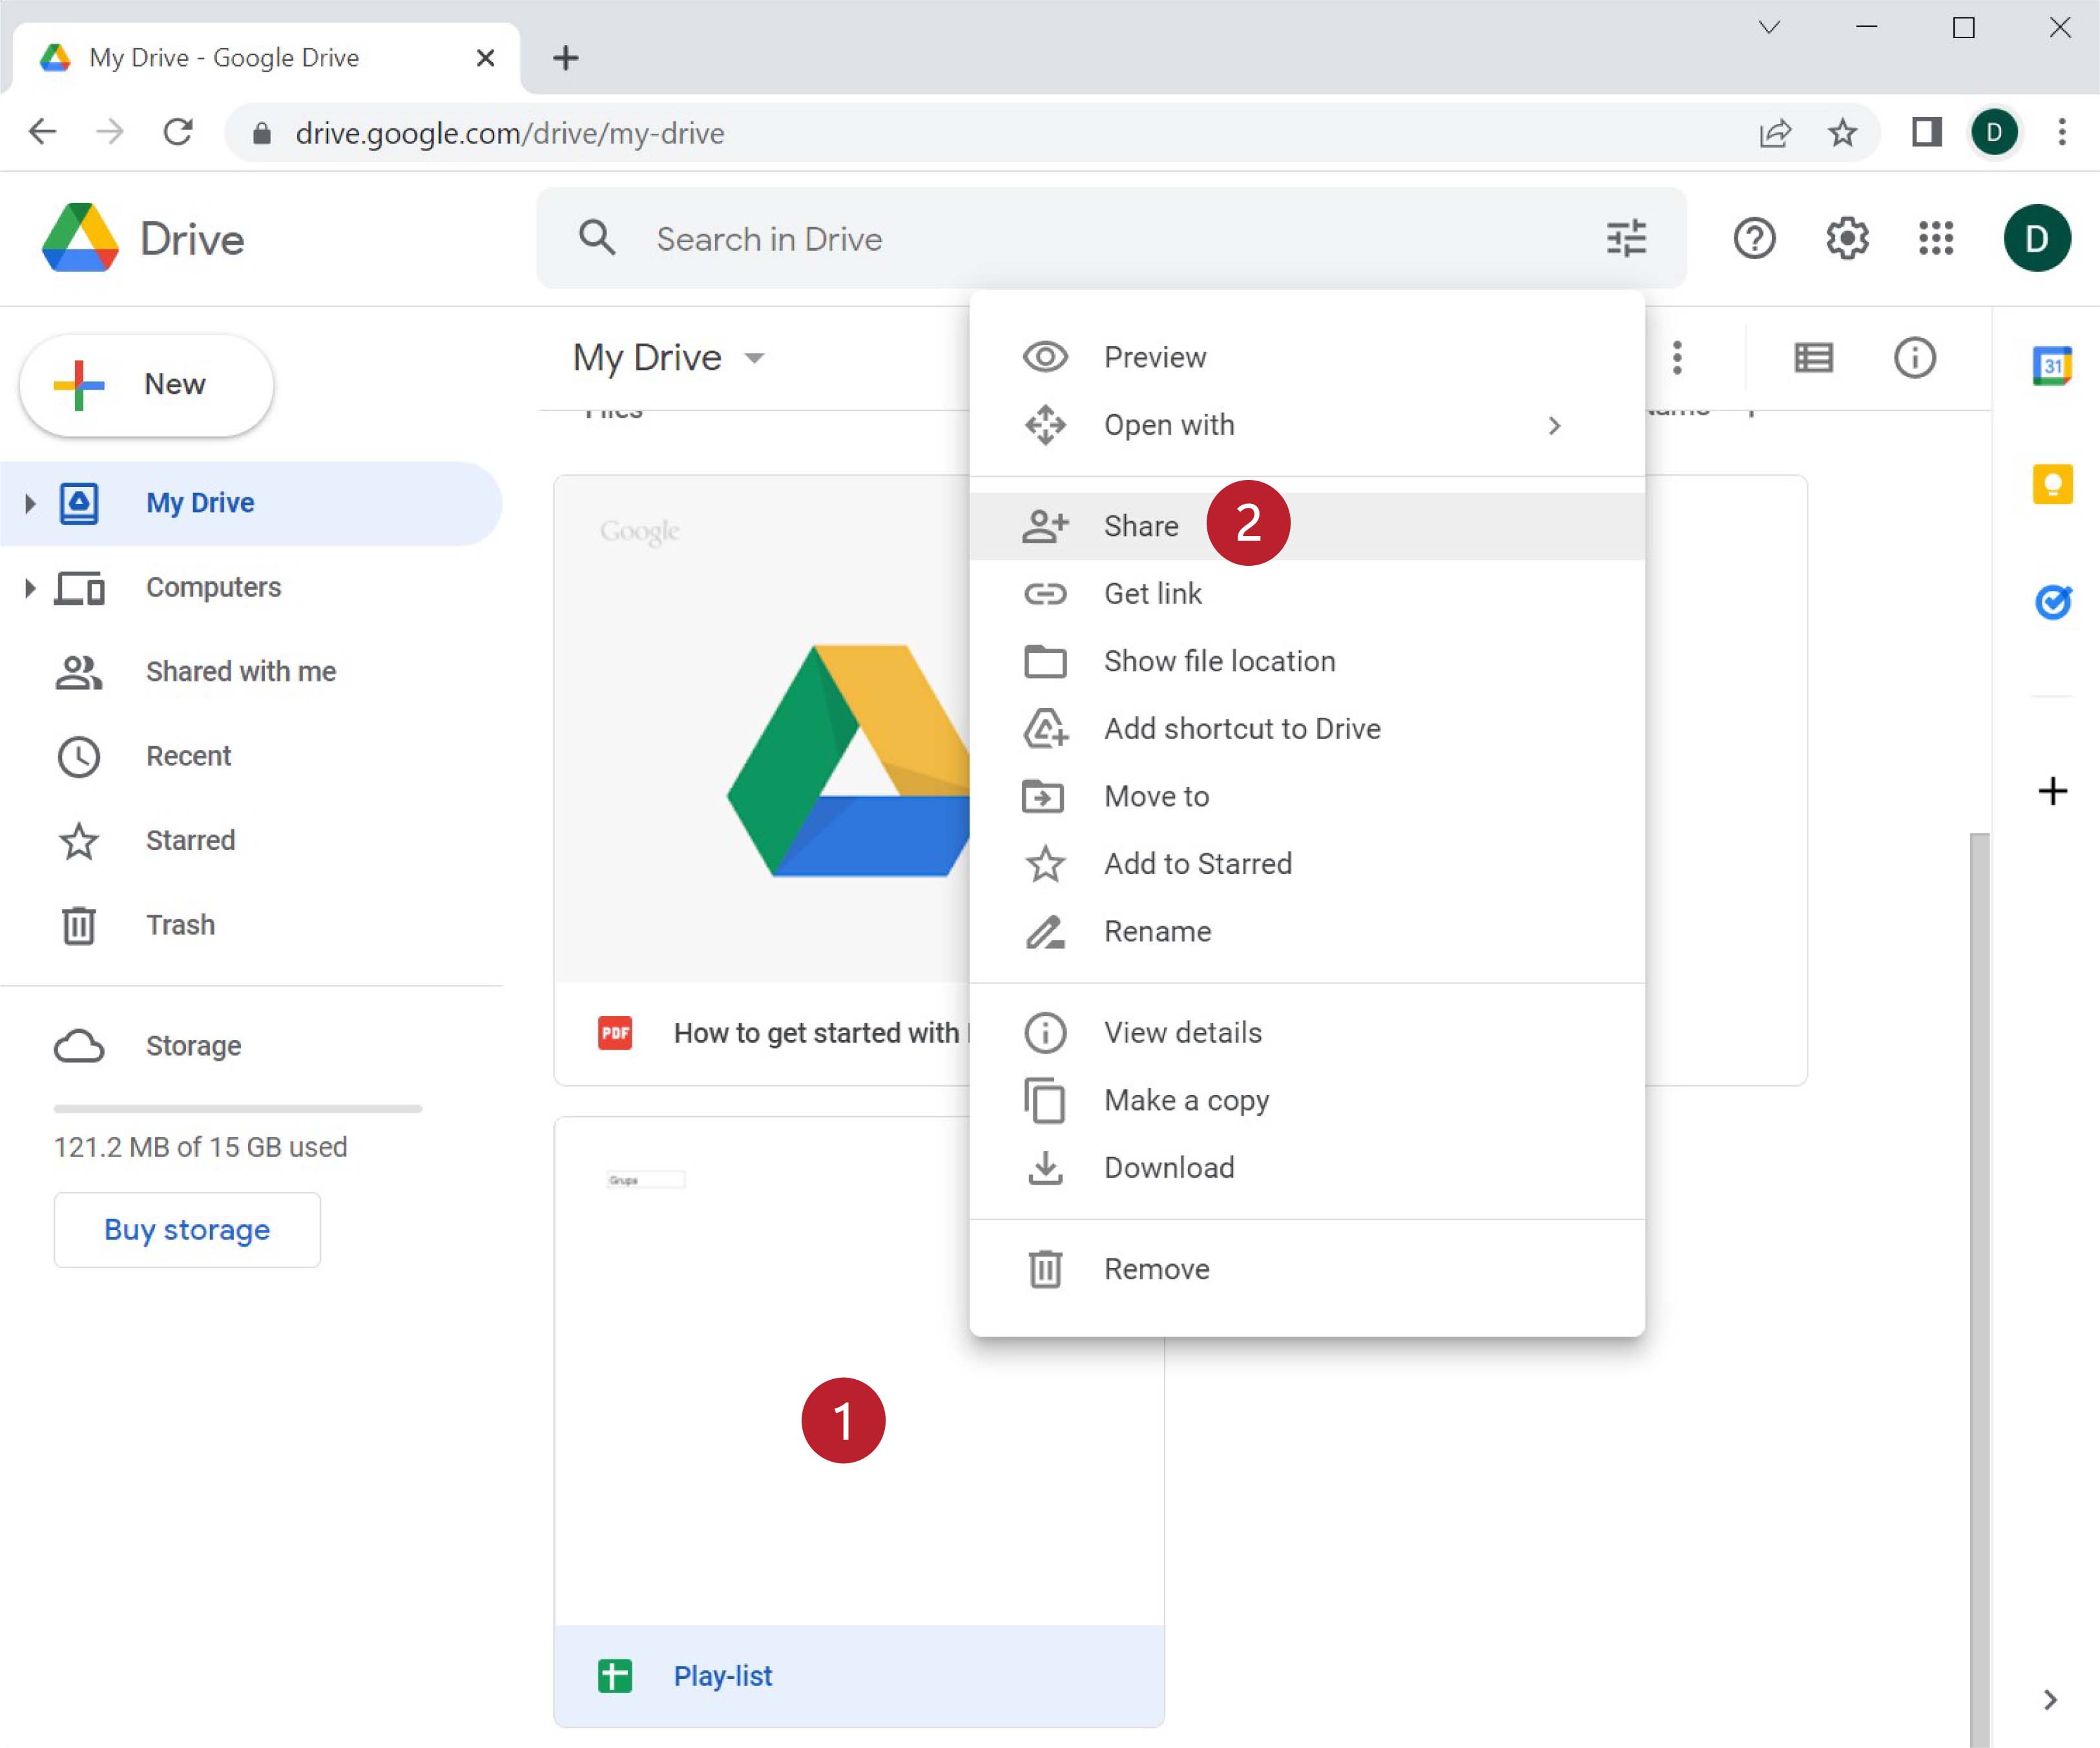Open search options filter icon
Screen dimensions: 2100x1748
1626,238
